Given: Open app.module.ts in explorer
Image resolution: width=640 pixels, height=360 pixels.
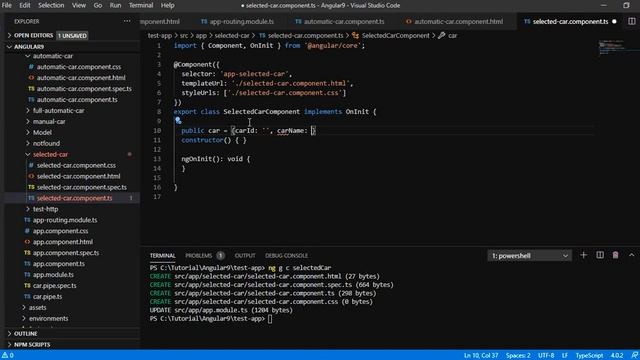Looking at the screenshot, I should point(53,275).
